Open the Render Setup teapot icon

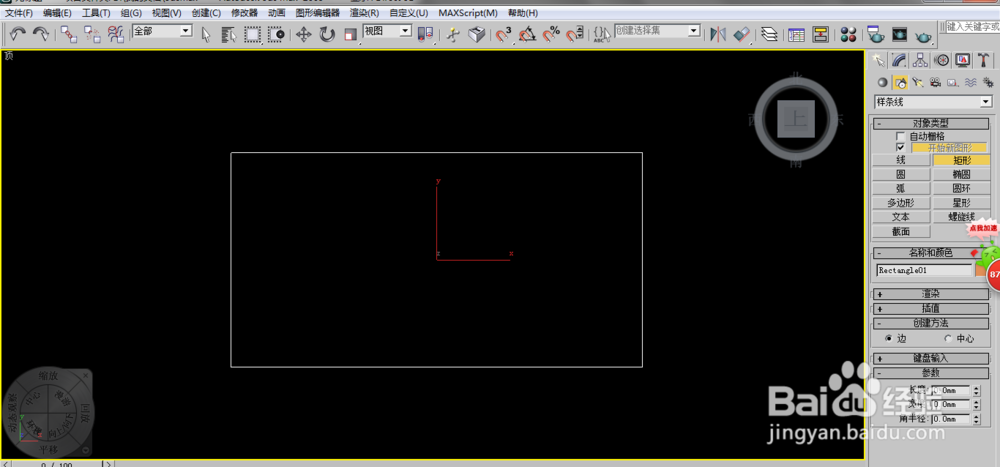pyautogui.click(x=876, y=34)
